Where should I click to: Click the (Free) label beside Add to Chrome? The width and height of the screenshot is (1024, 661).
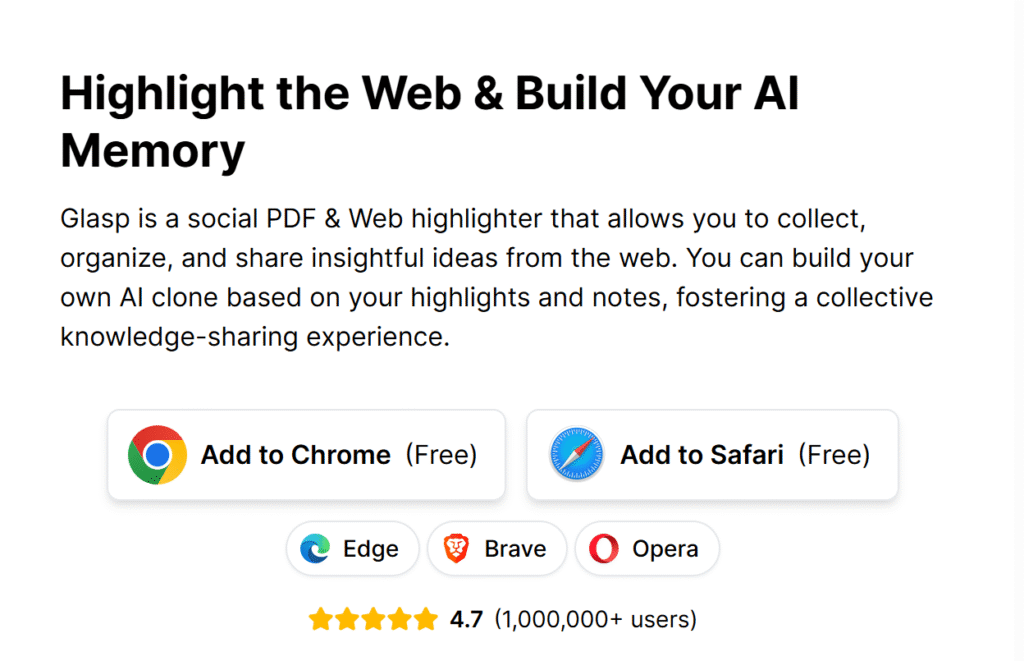(441, 455)
